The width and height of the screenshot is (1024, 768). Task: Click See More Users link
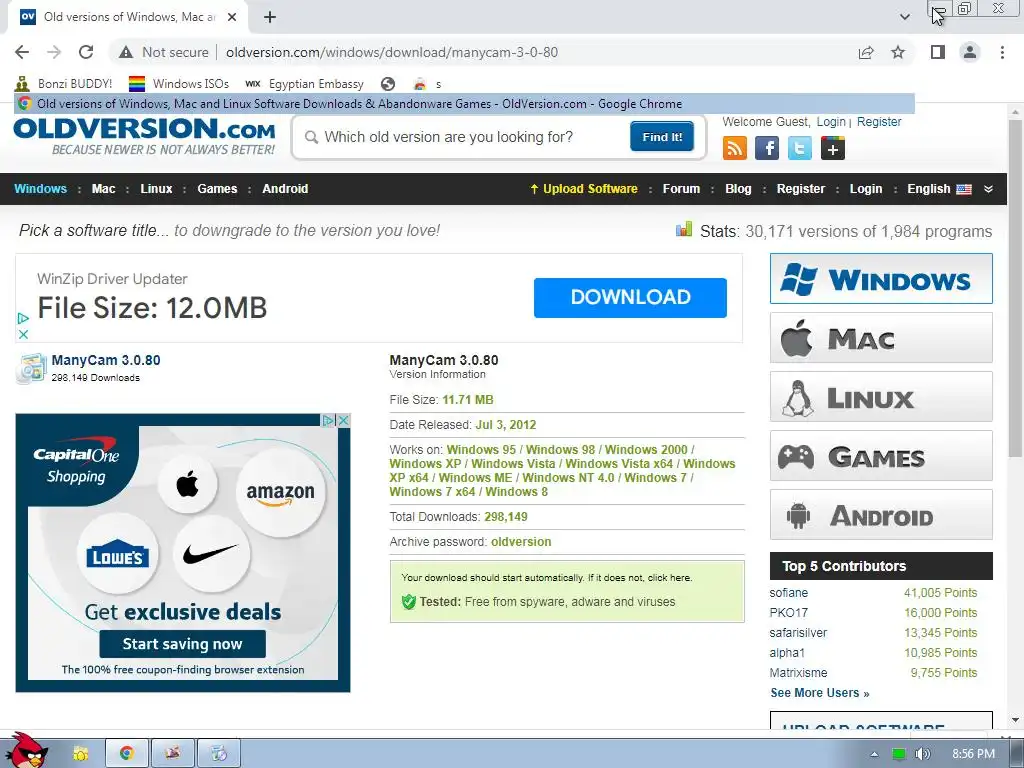tap(820, 693)
